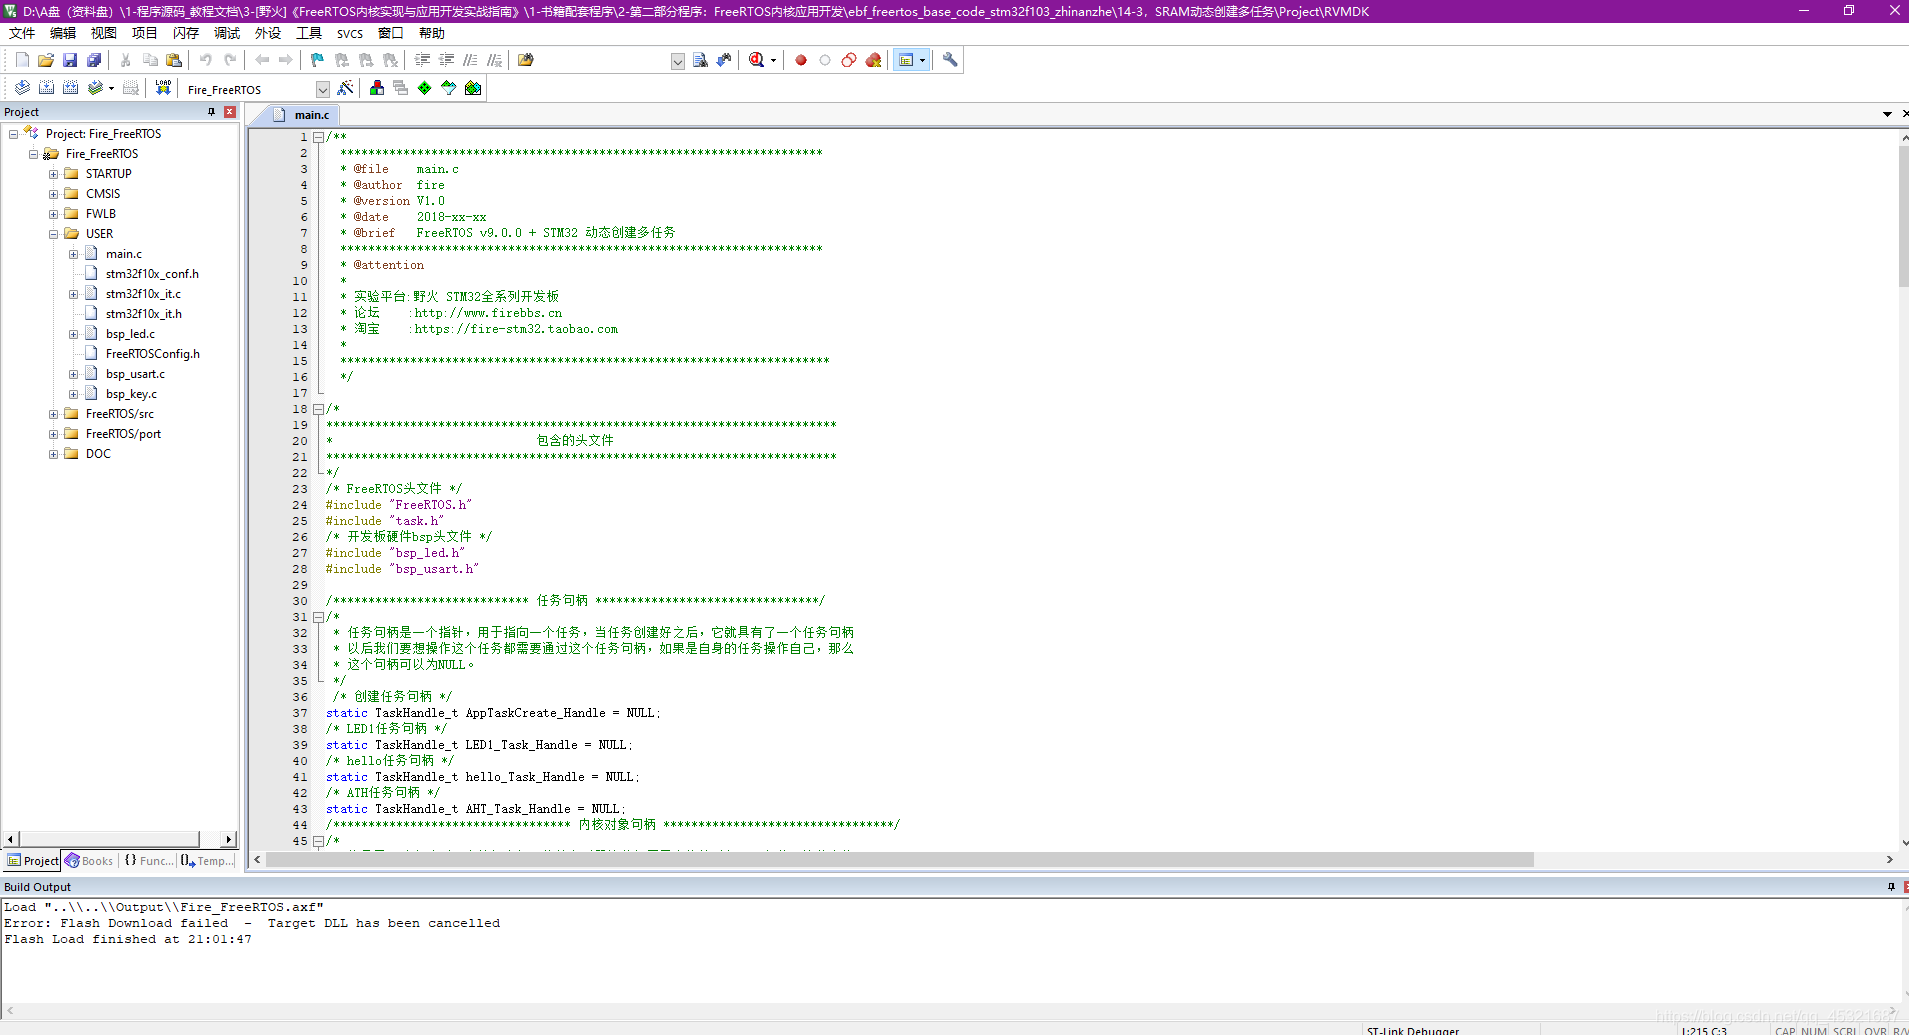This screenshot has height=1035, width=1909.
Task: Open the target selection dropdown arrow
Action: (322, 89)
